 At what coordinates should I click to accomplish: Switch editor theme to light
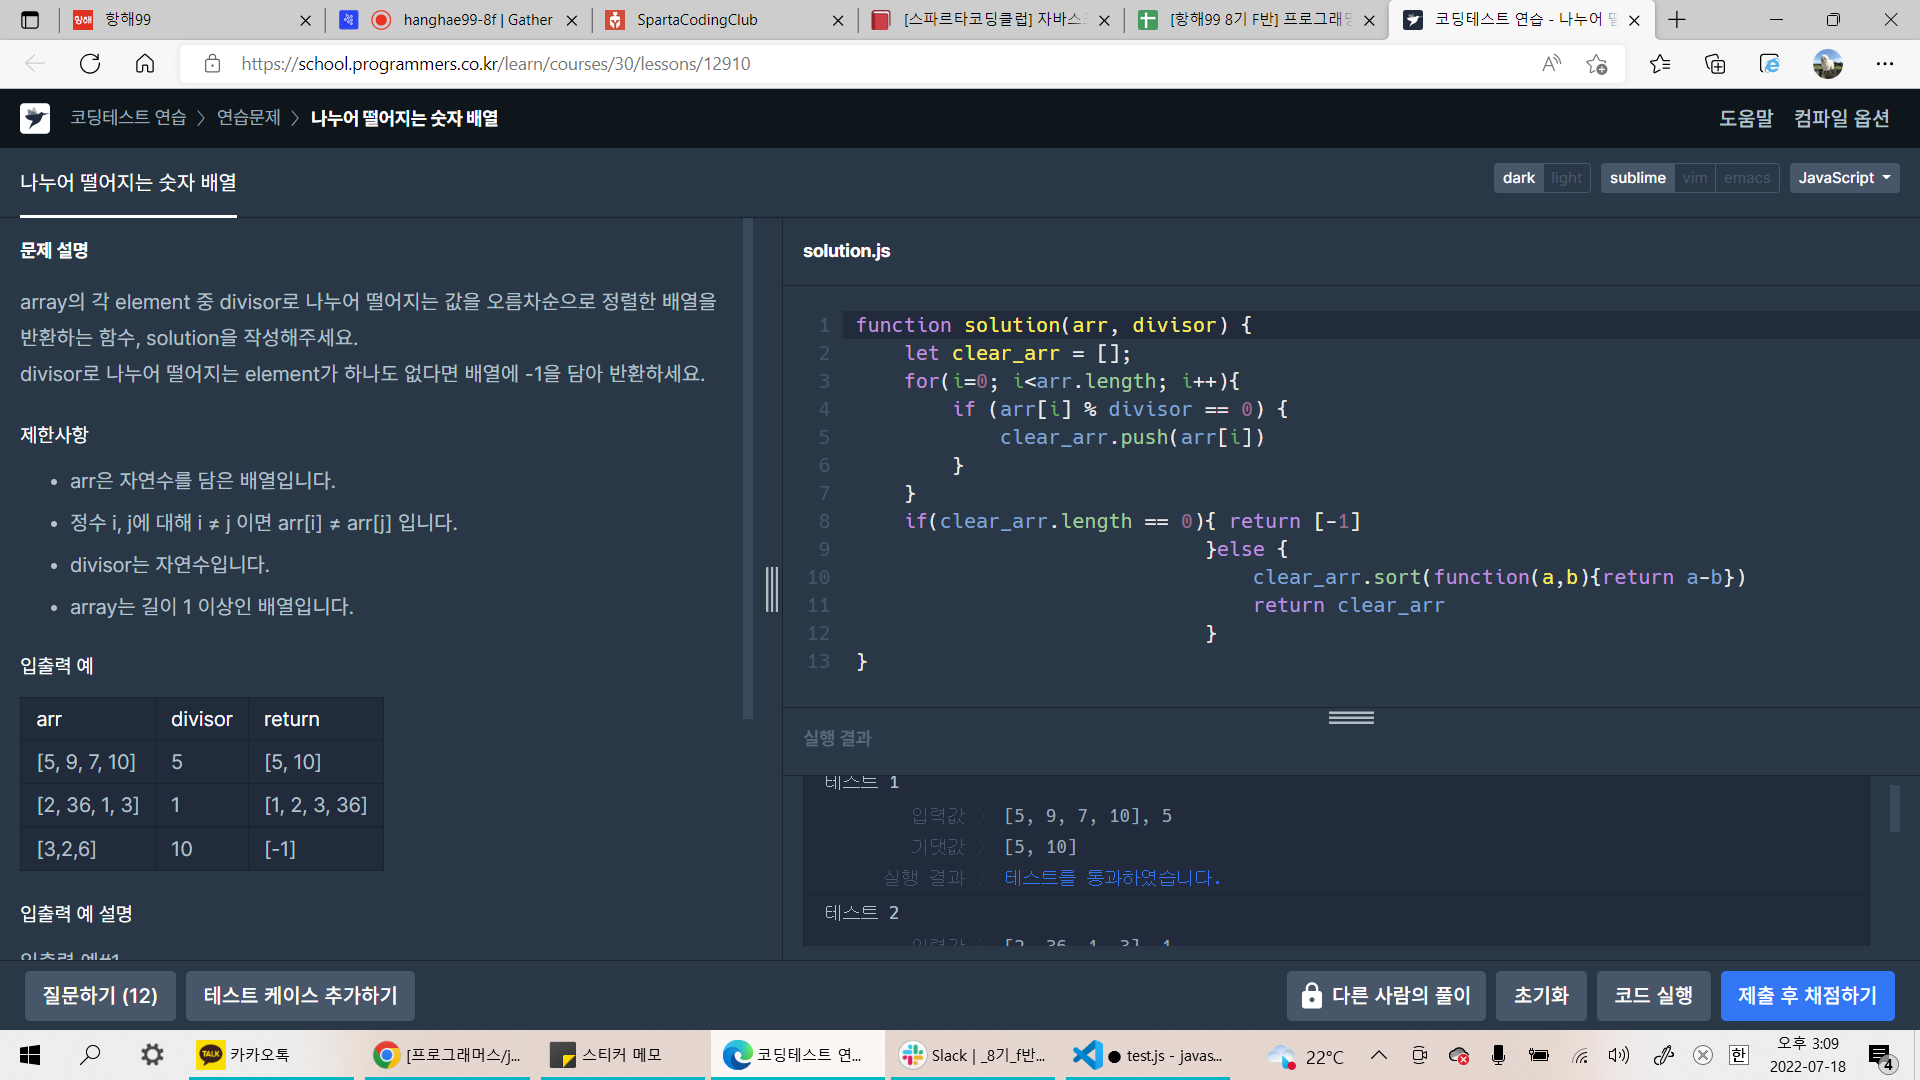pyautogui.click(x=1566, y=178)
